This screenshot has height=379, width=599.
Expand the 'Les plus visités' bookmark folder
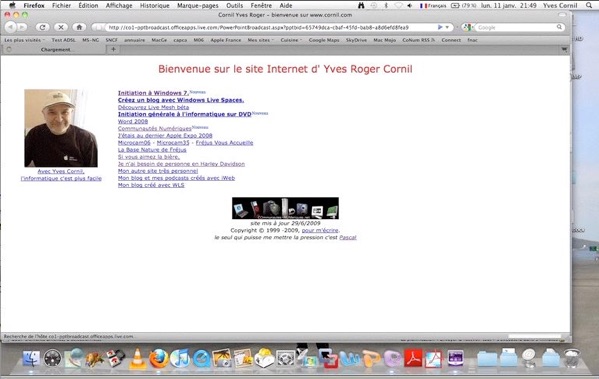[24, 40]
